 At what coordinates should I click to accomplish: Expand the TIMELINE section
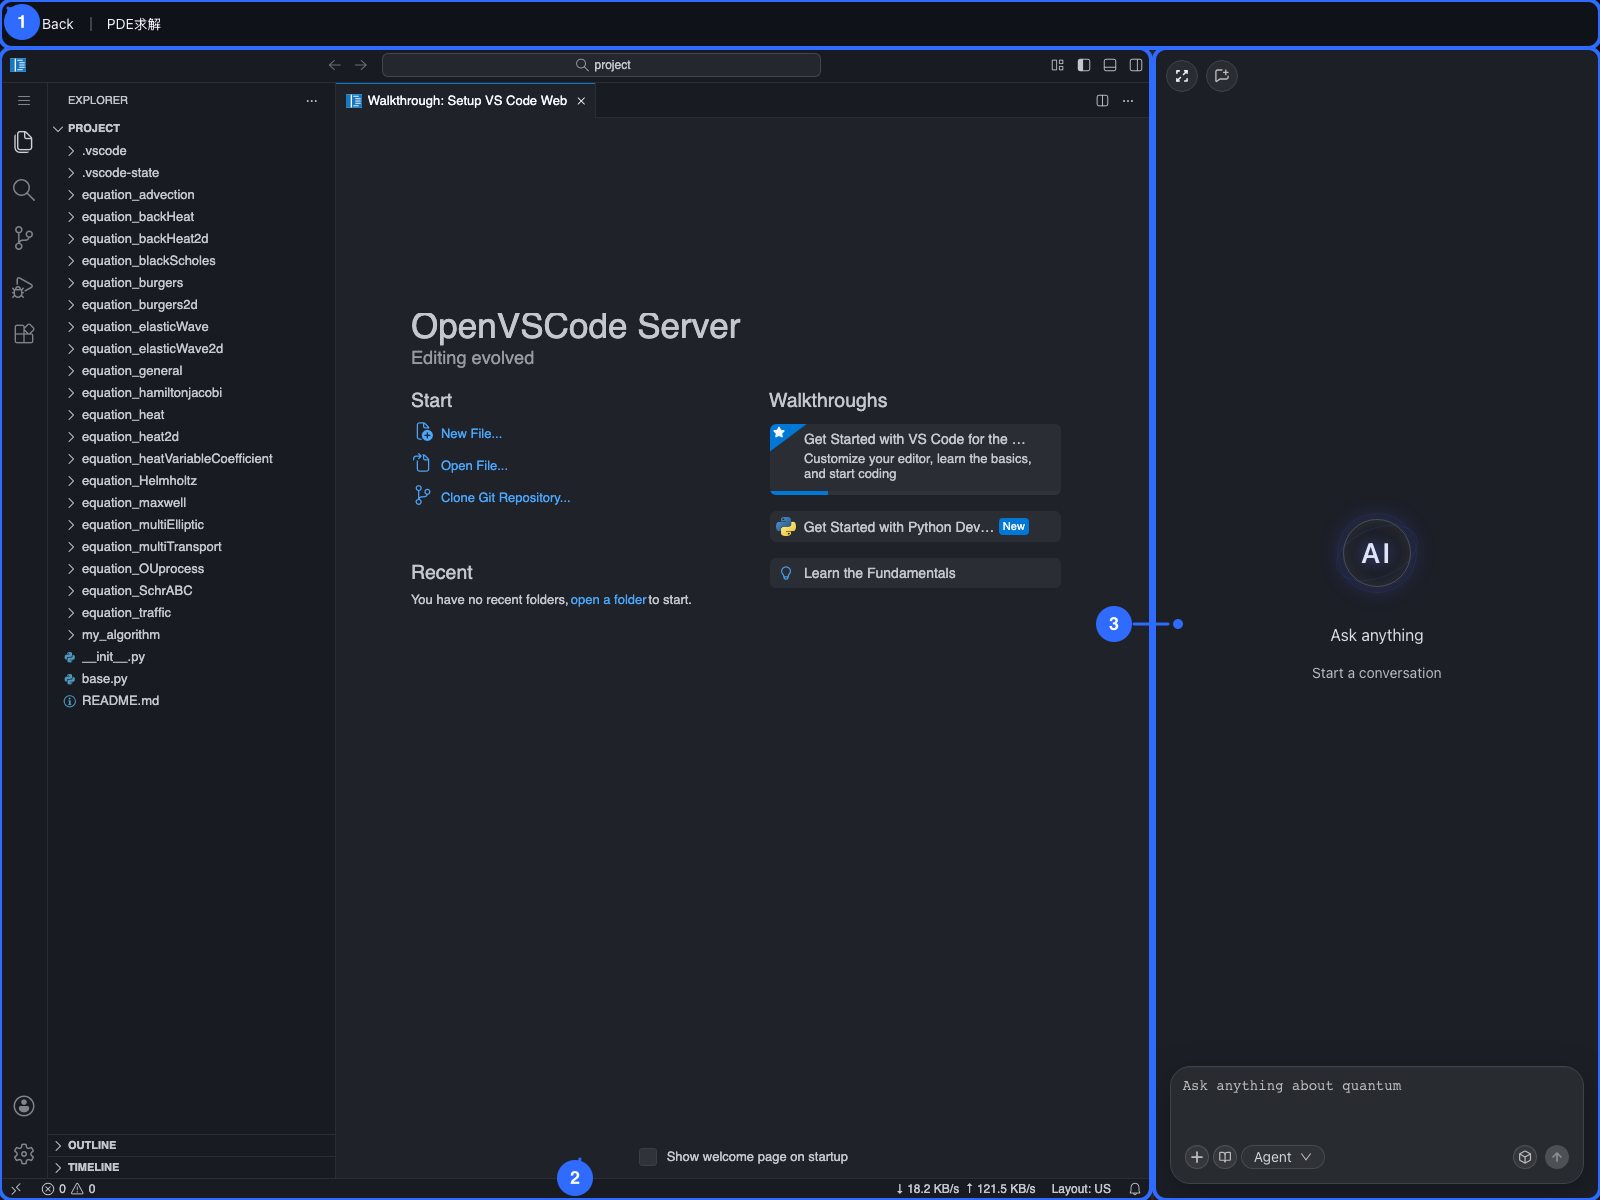point(192,1167)
